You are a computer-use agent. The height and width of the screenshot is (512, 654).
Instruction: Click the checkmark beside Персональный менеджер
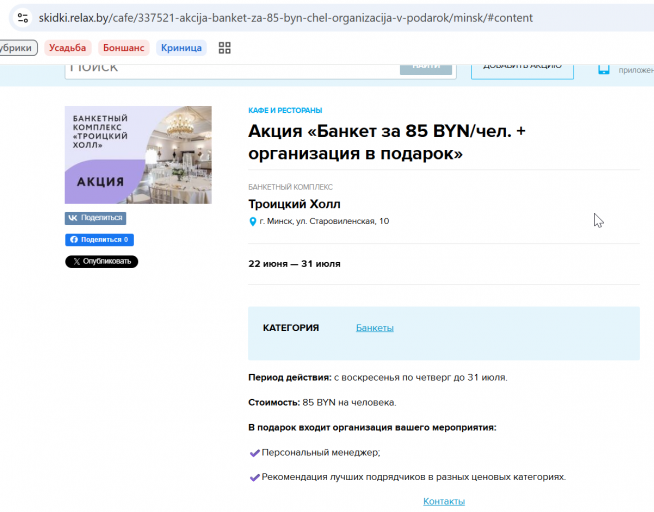254,453
